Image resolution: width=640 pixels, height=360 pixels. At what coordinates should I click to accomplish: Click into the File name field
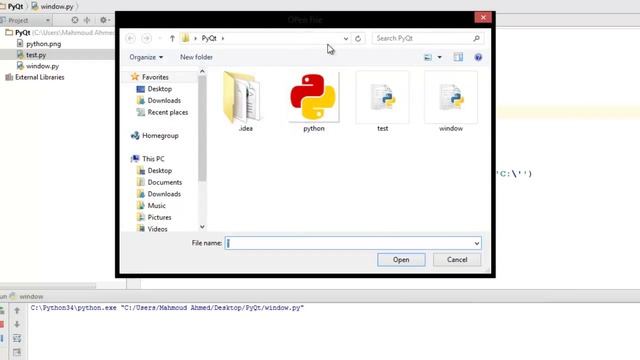pos(353,243)
